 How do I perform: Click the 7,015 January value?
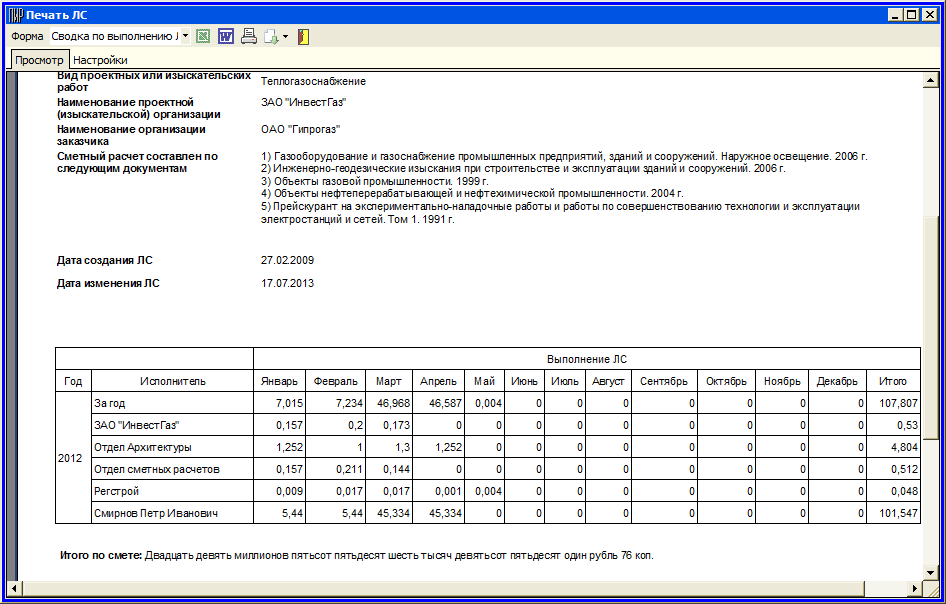[x=290, y=404]
